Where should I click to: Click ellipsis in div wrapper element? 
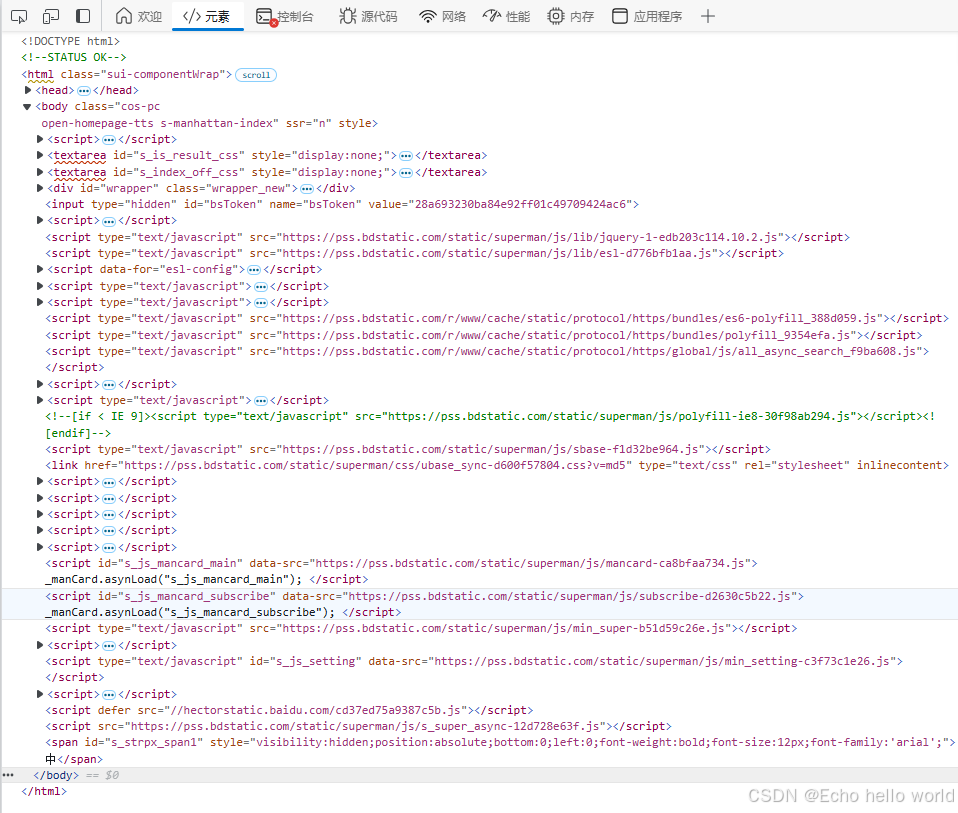(307, 189)
